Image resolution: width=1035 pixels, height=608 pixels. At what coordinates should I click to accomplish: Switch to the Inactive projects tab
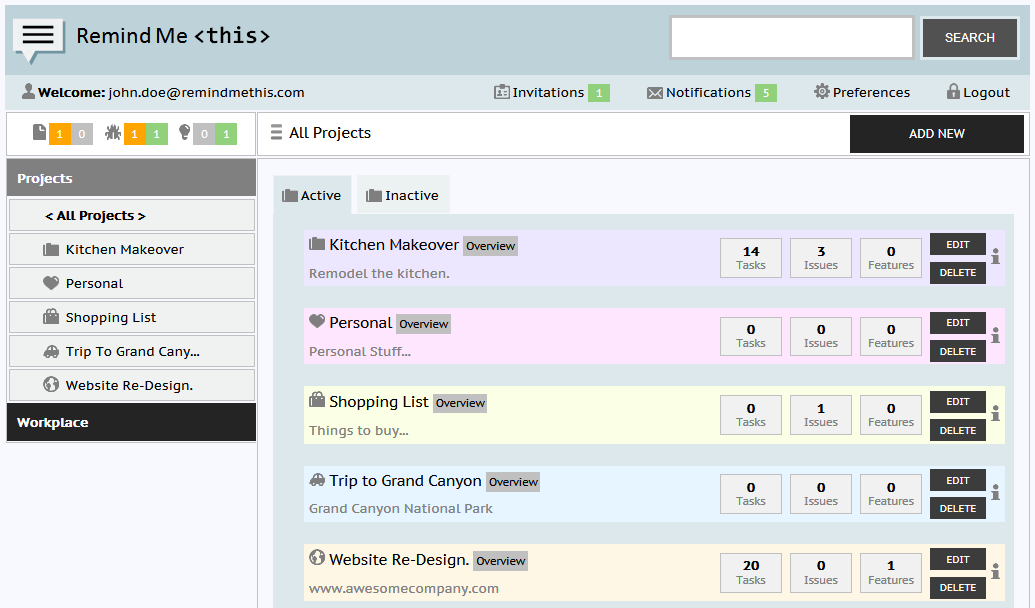click(403, 195)
